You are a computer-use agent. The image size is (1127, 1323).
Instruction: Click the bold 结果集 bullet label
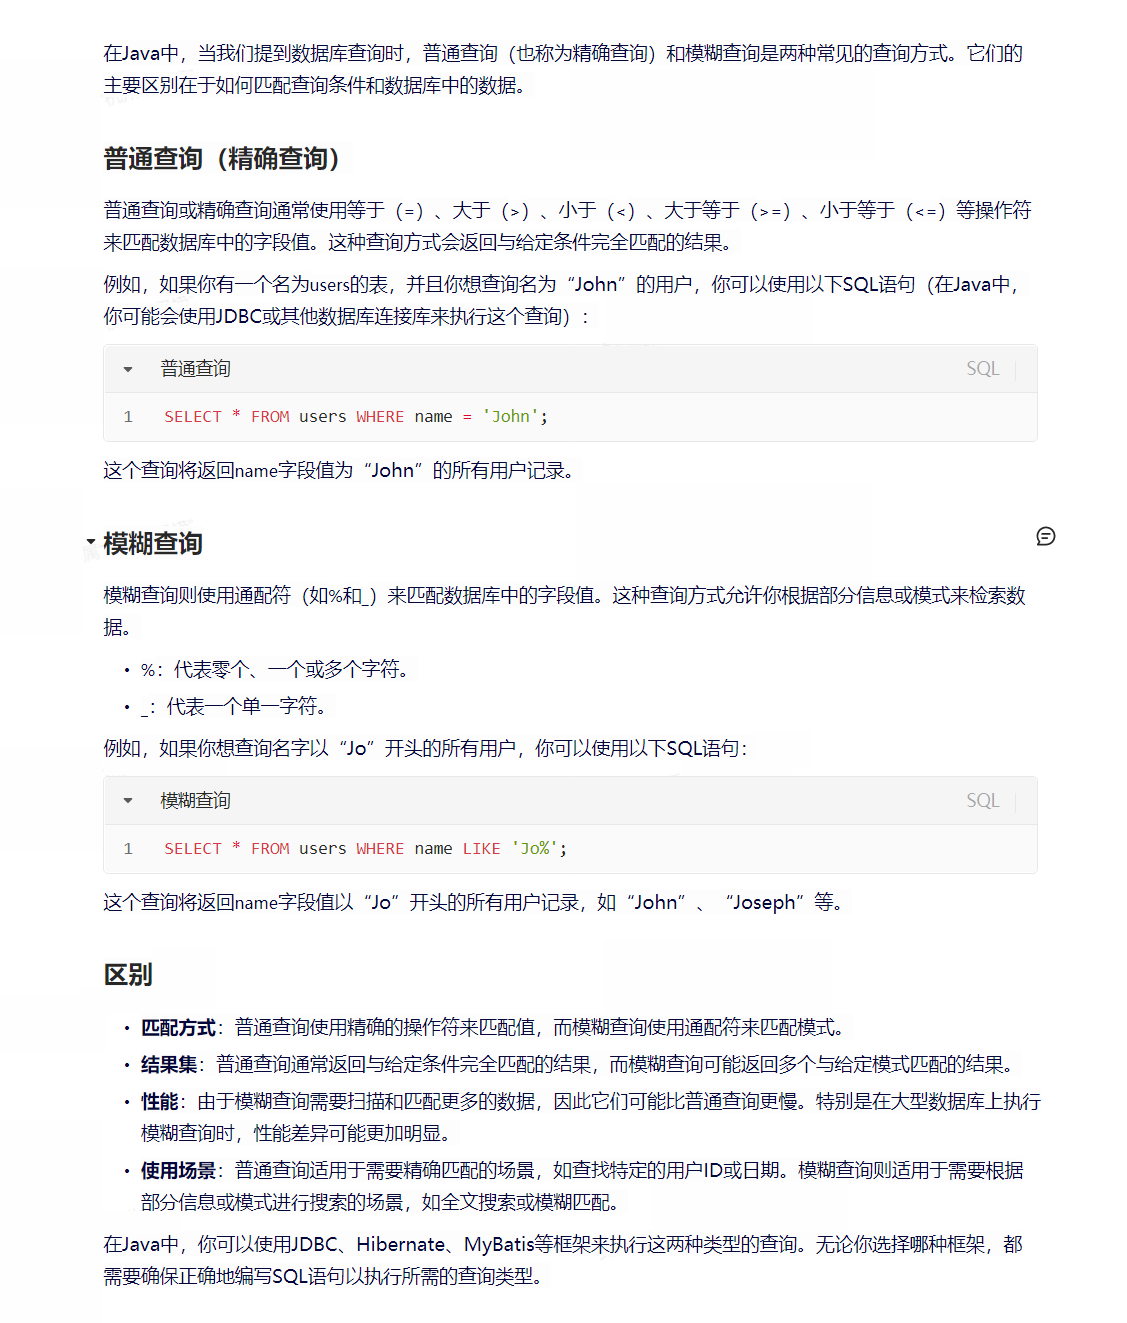(169, 1065)
